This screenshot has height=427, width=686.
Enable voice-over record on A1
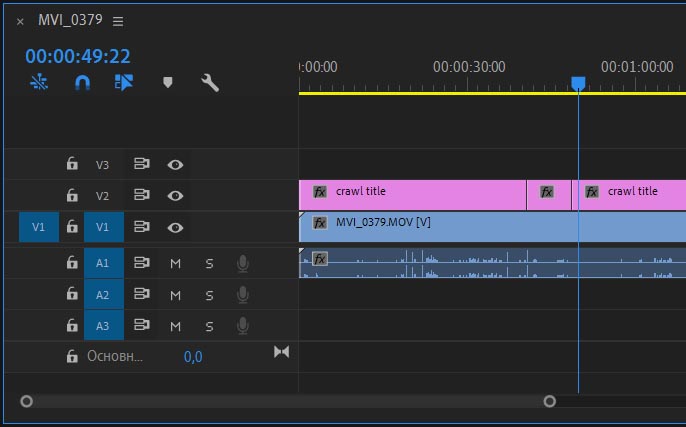tap(243, 263)
